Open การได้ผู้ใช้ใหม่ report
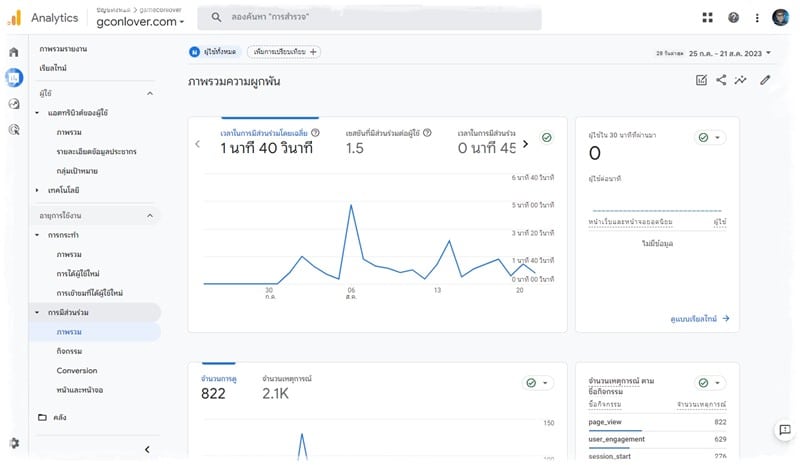This screenshot has width=800, height=465. tap(78, 274)
